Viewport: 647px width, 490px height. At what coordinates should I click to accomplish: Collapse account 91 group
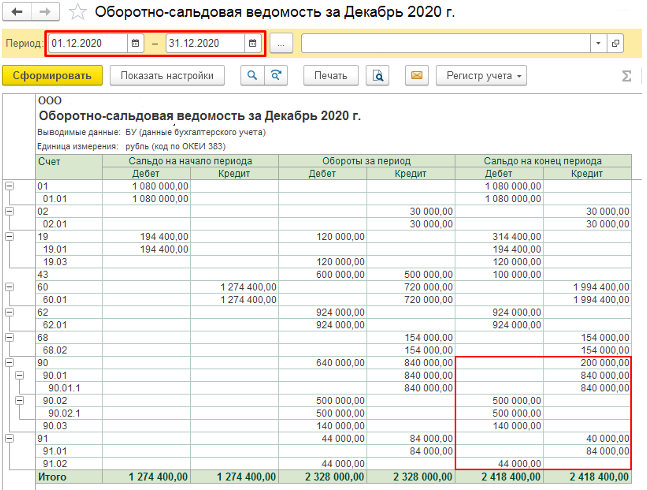9,438
